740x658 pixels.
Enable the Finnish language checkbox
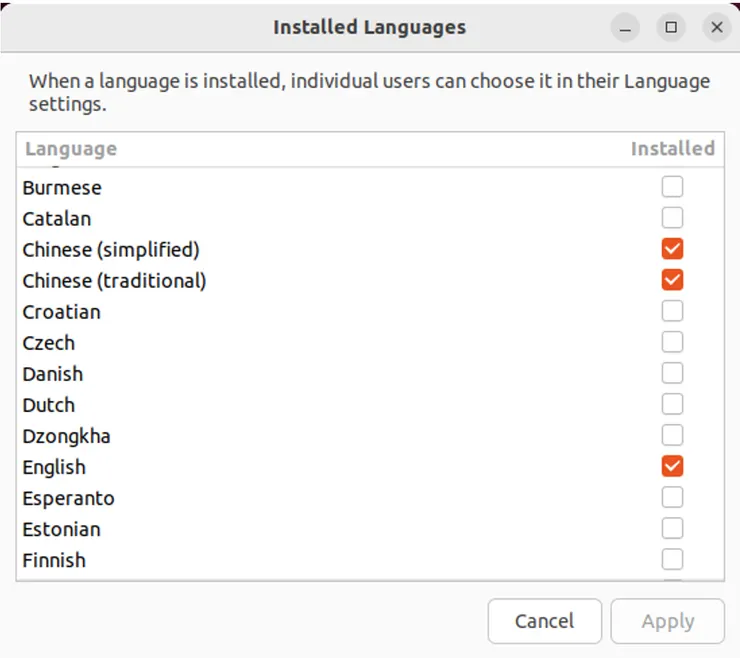click(672, 559)
